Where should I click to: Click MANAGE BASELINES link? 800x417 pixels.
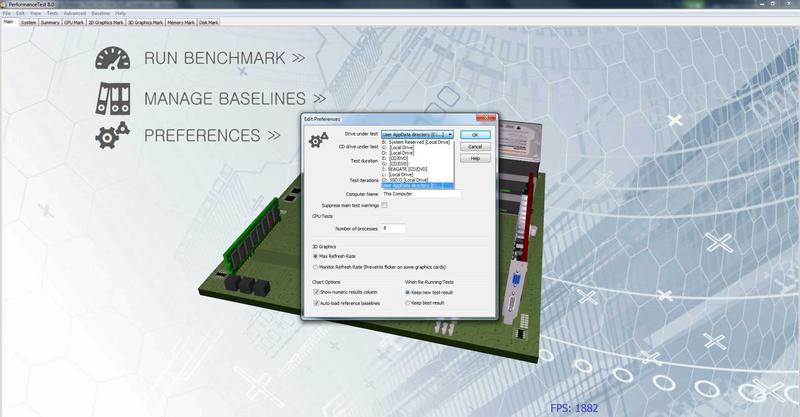235,99
